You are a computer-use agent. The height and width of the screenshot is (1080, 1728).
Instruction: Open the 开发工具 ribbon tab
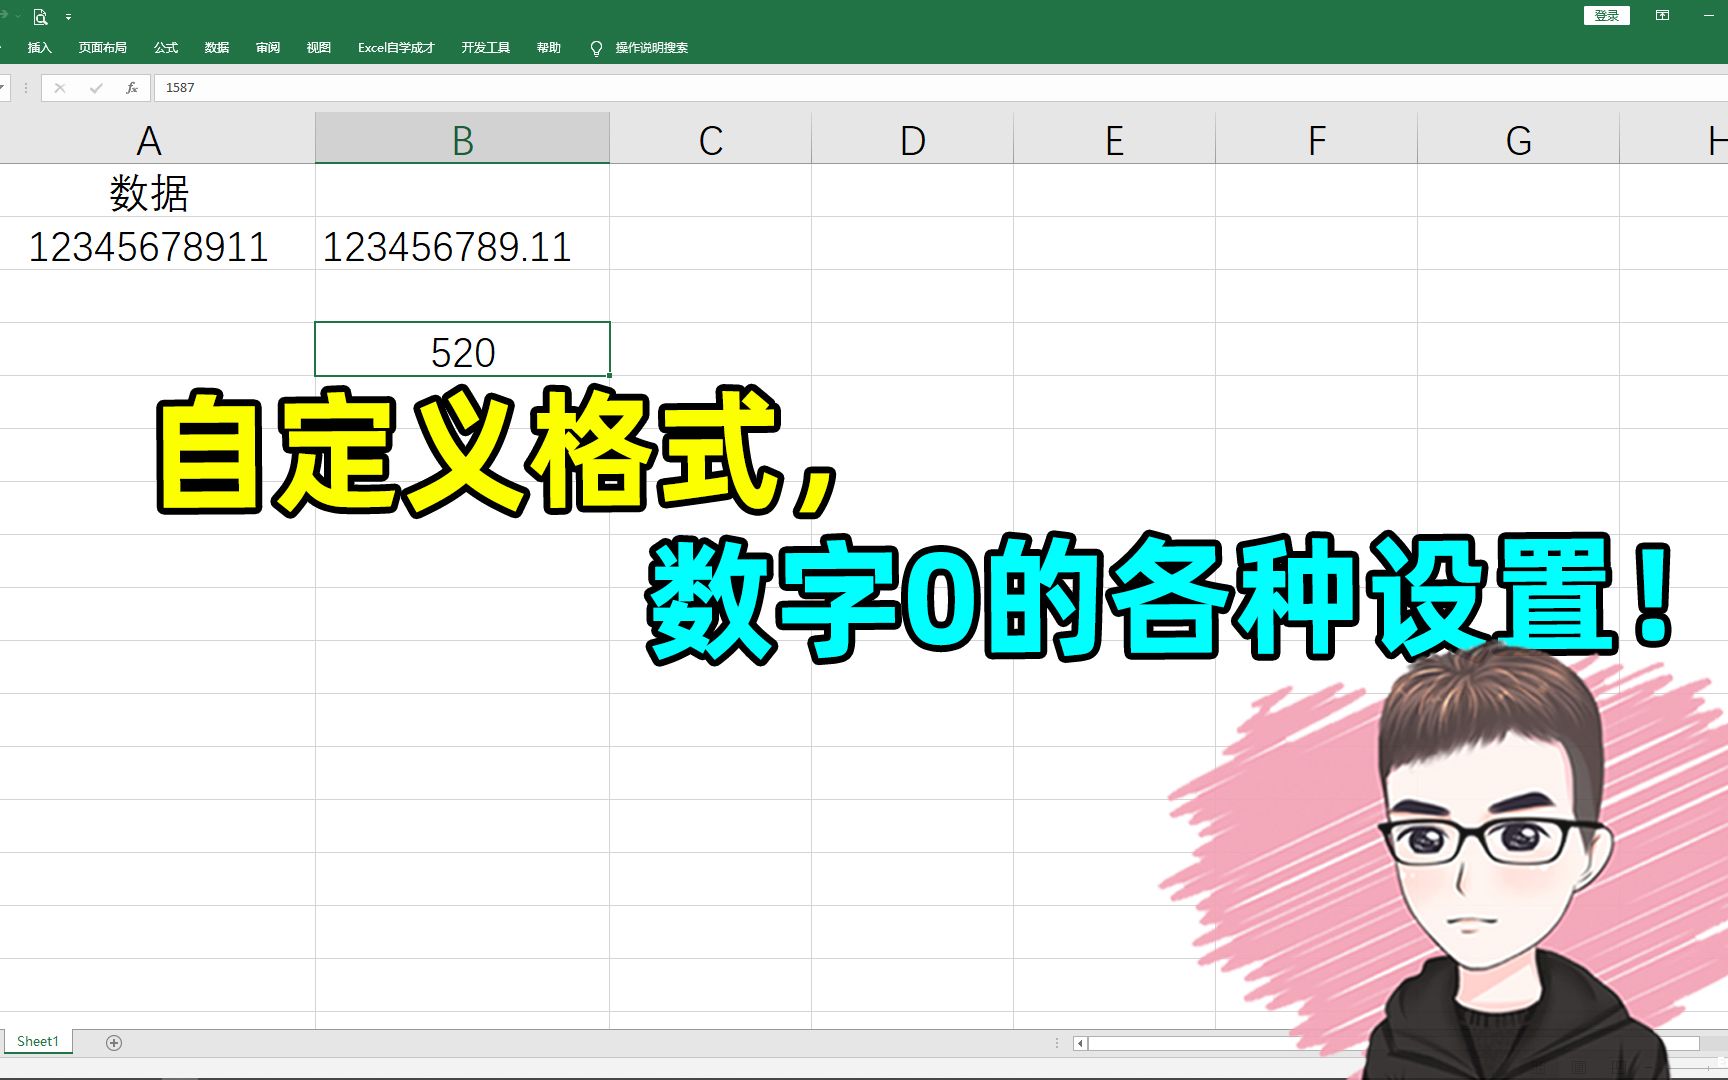(486, 48)
